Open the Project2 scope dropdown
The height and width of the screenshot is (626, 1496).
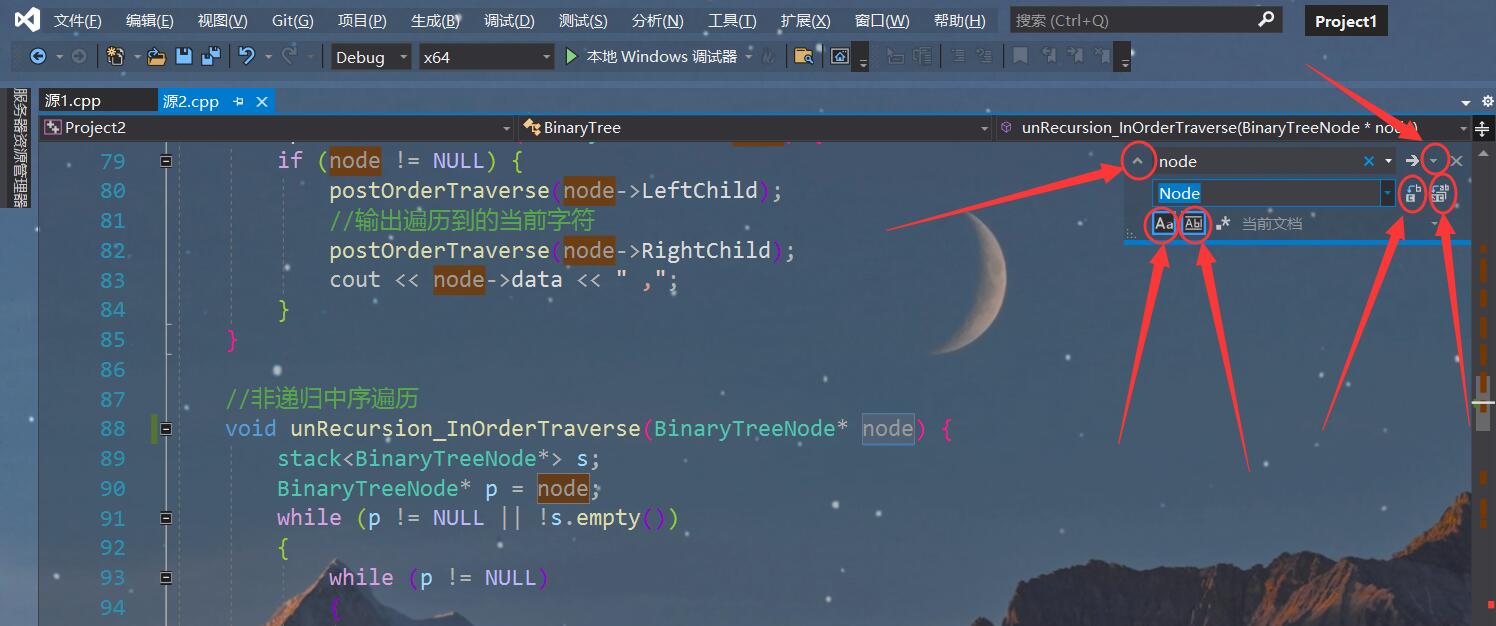[506, 128]
